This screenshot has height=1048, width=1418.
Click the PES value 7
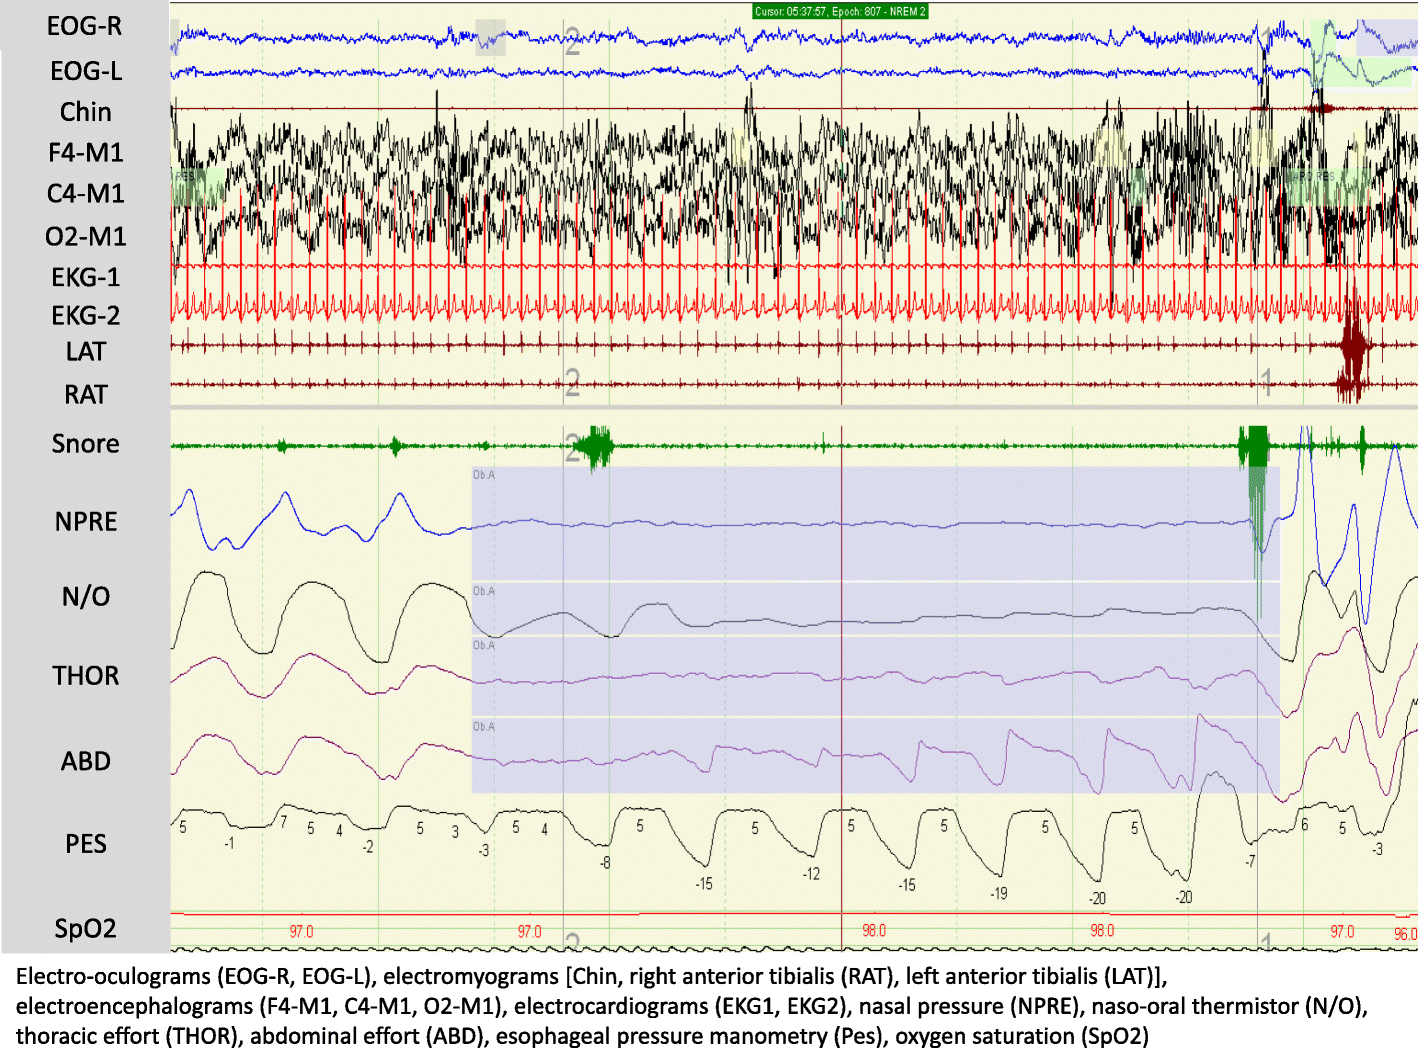pyautogui.click(x=283, y=822)
